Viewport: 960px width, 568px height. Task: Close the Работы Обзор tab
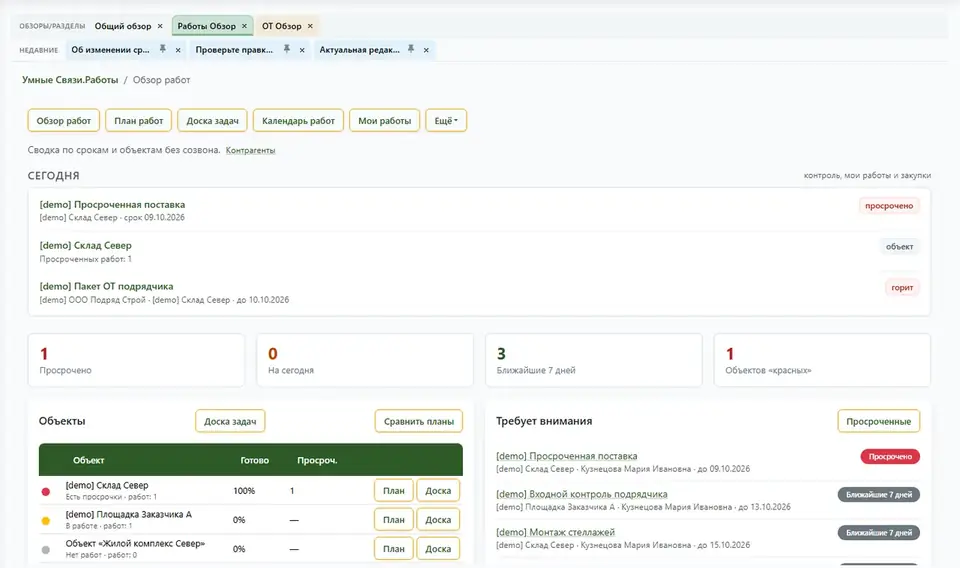tap(244, 26)
